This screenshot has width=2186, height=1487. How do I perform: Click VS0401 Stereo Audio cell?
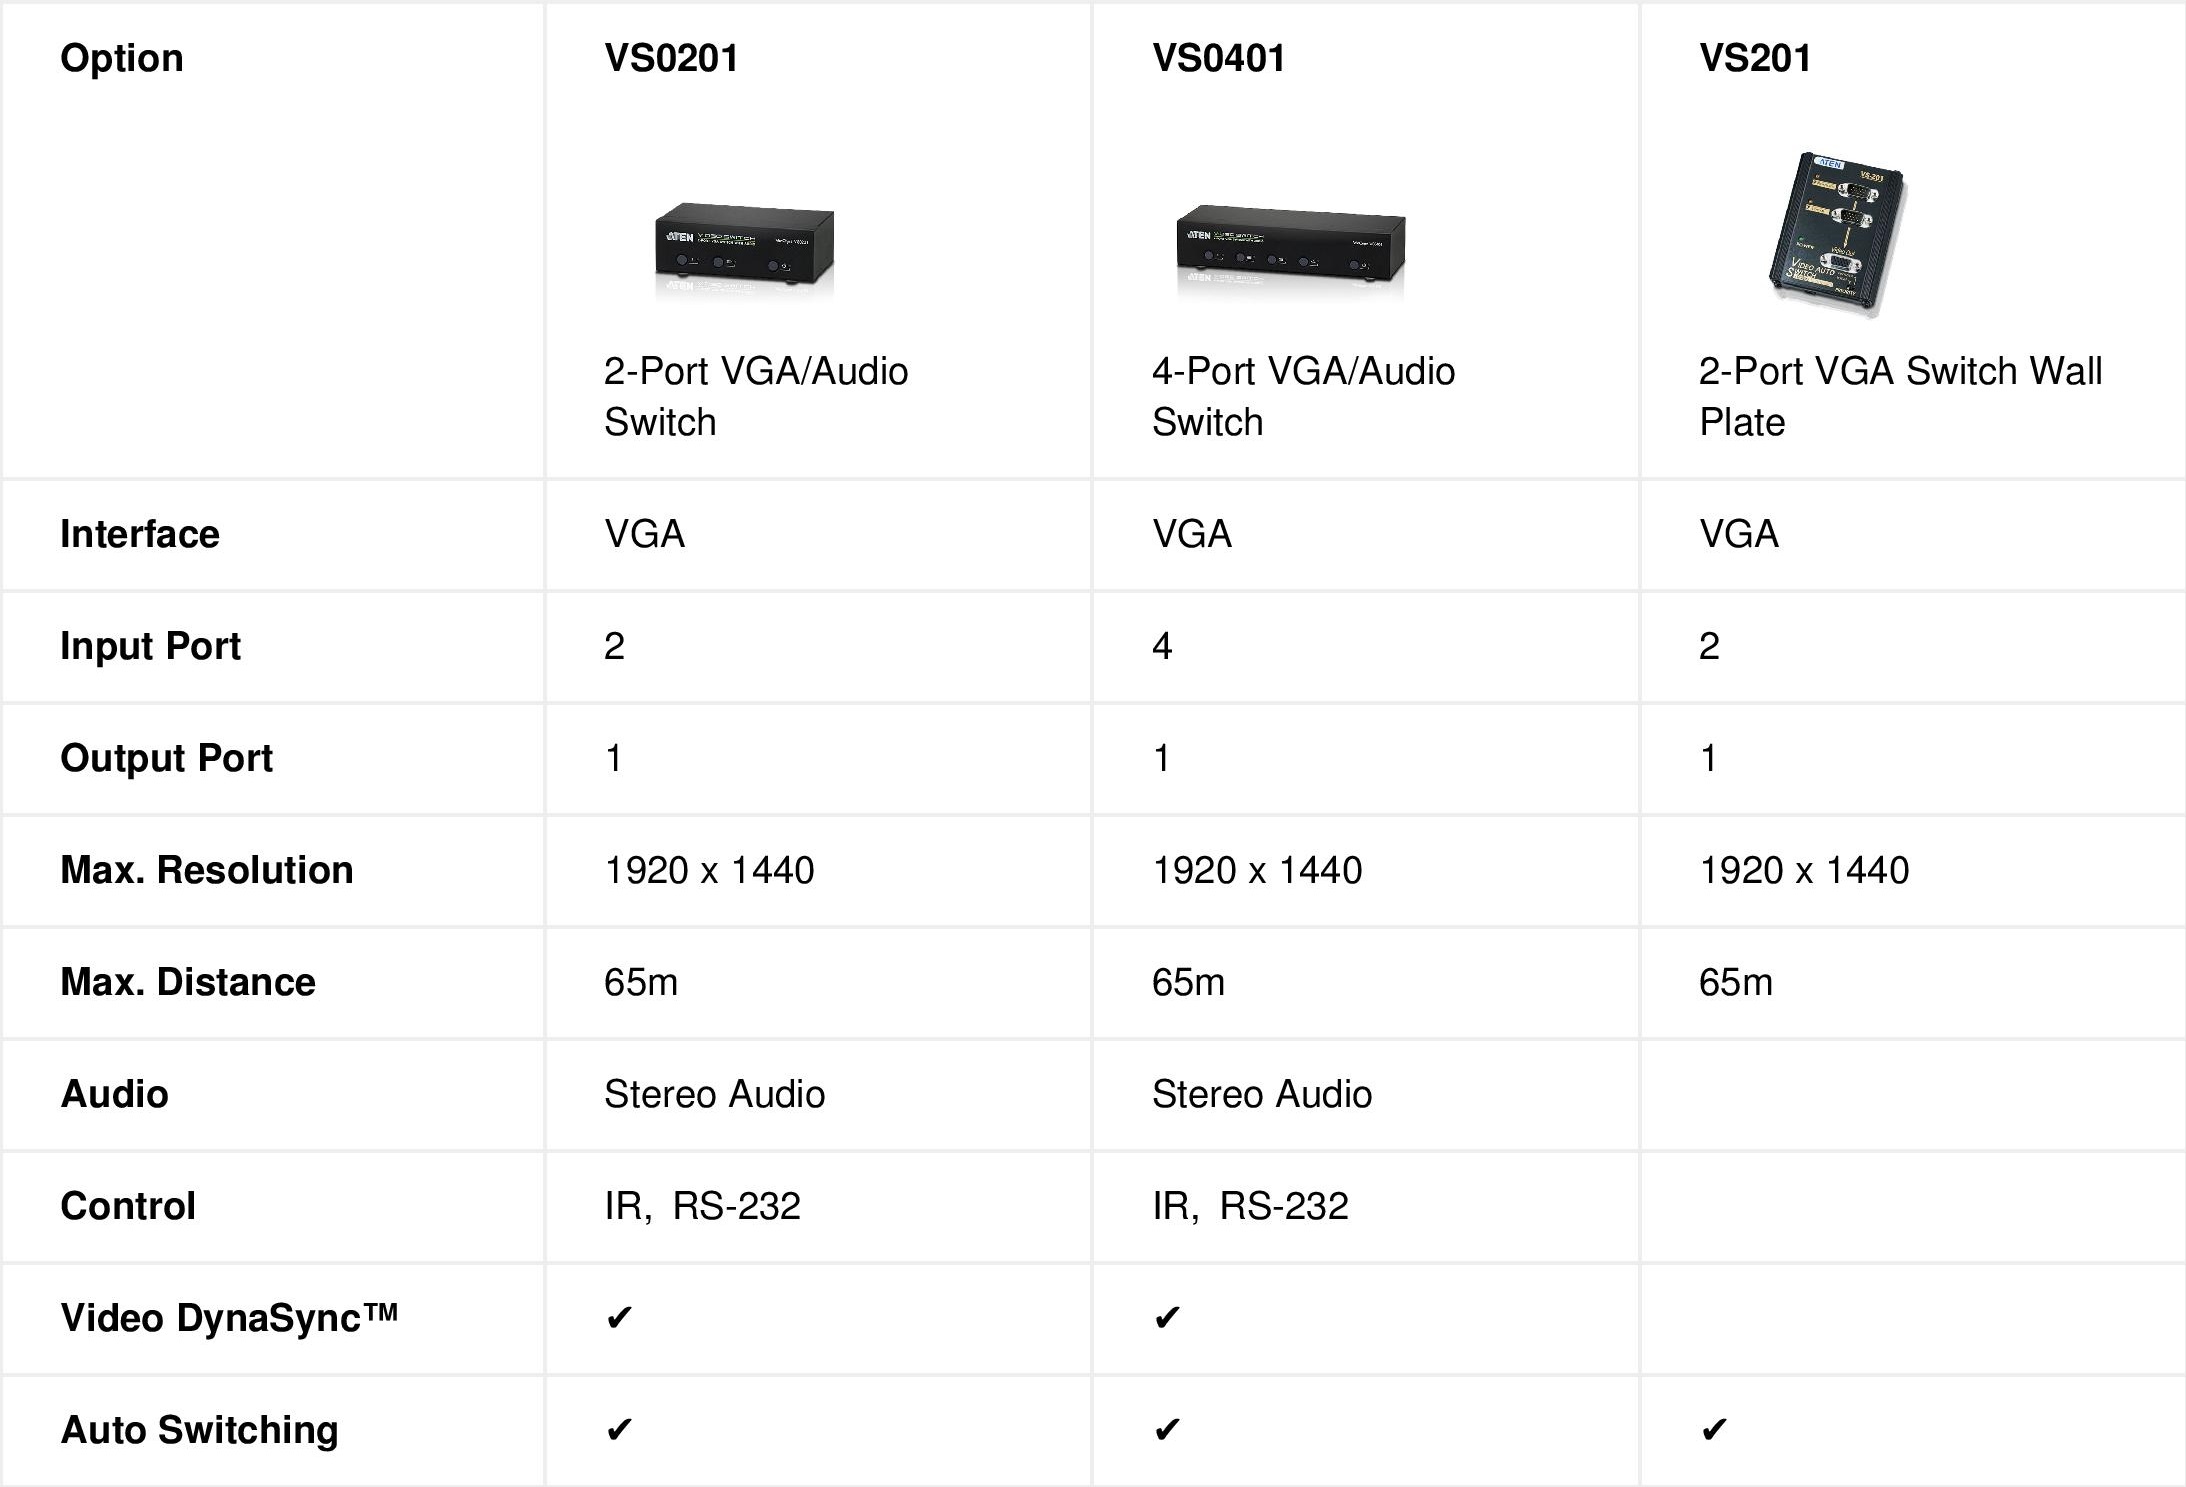pyautogui.click(x=1262, y=1094)
